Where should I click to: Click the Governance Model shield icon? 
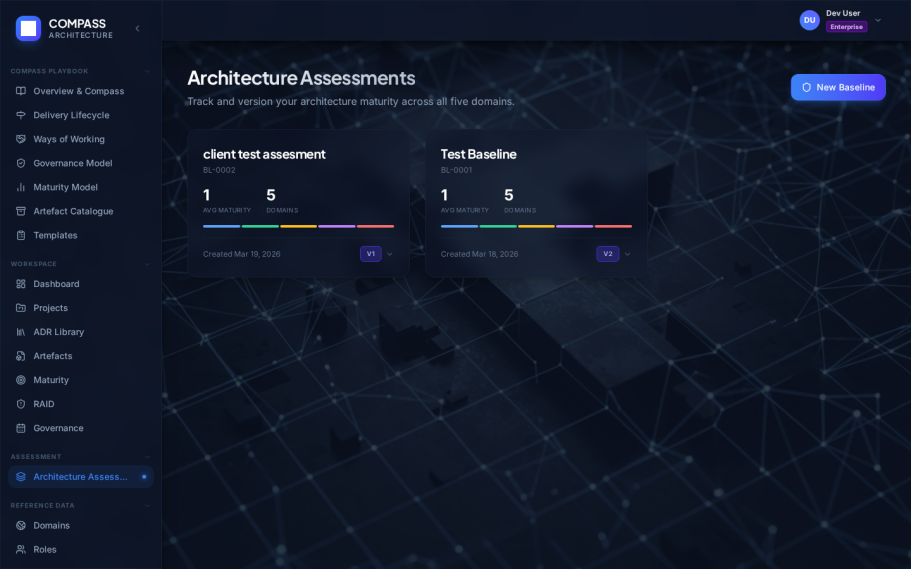tap(21, 163)
